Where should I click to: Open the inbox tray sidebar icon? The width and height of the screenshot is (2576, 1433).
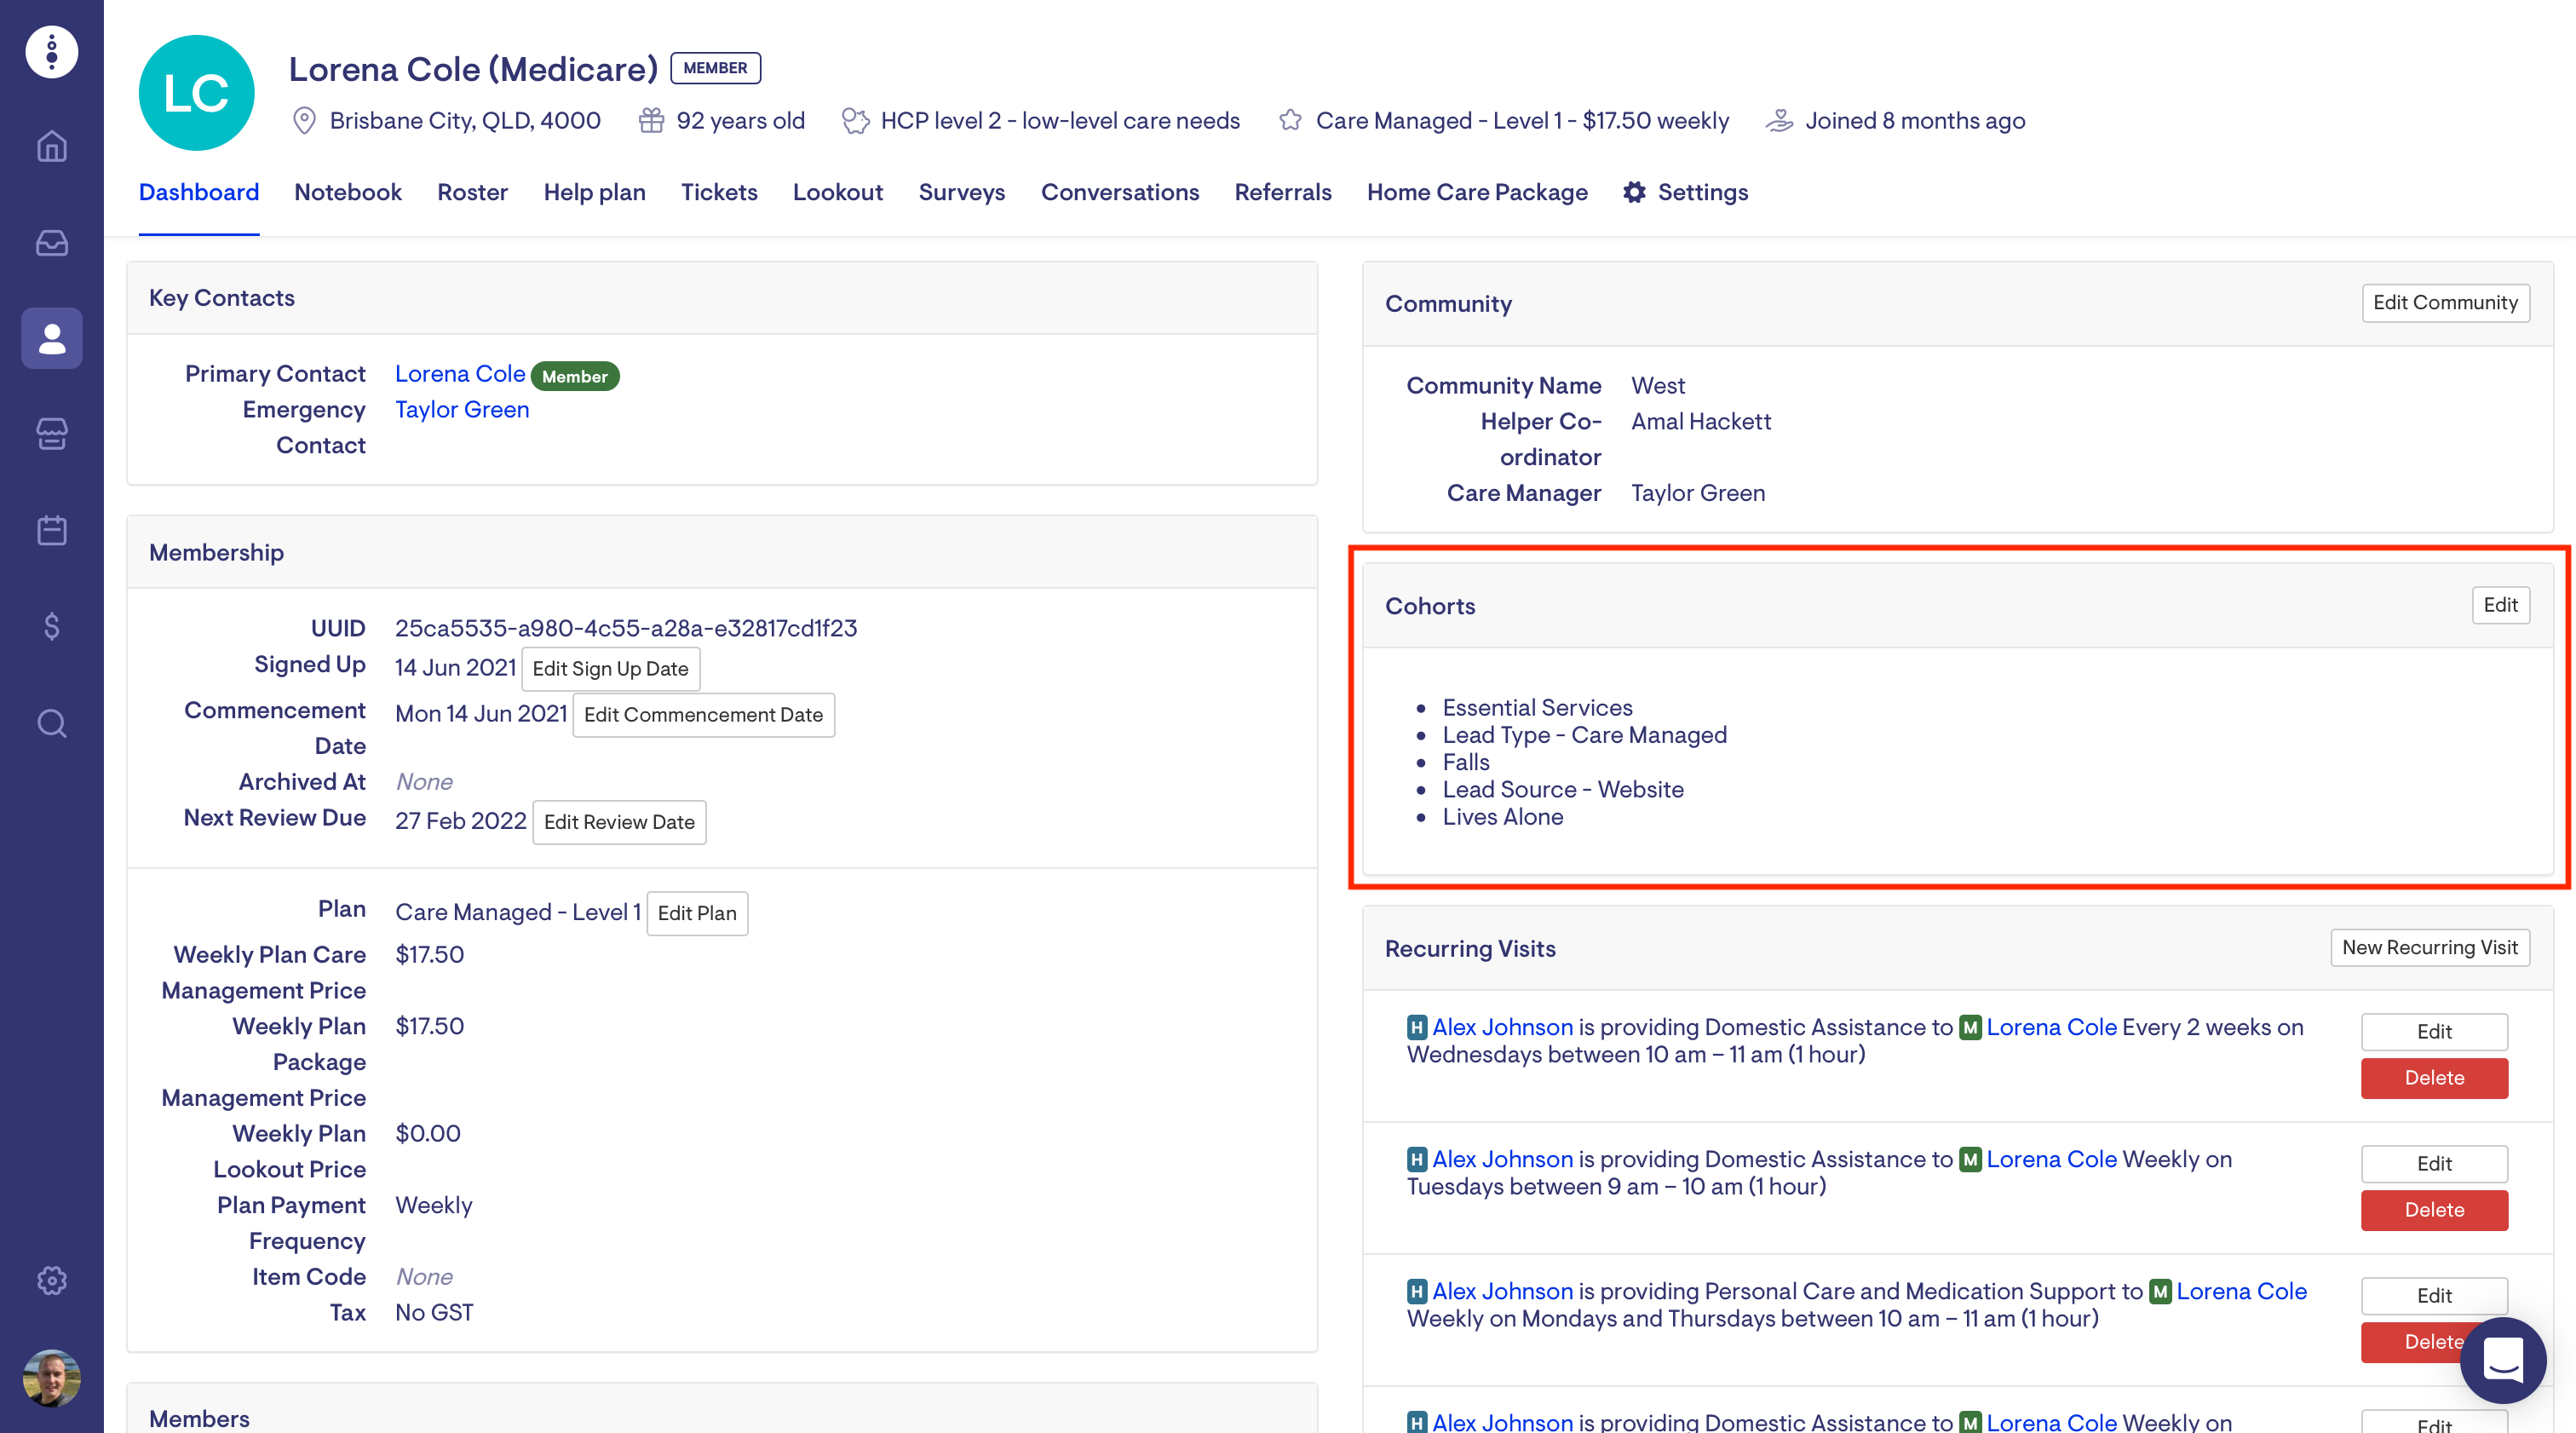[52, 243]
